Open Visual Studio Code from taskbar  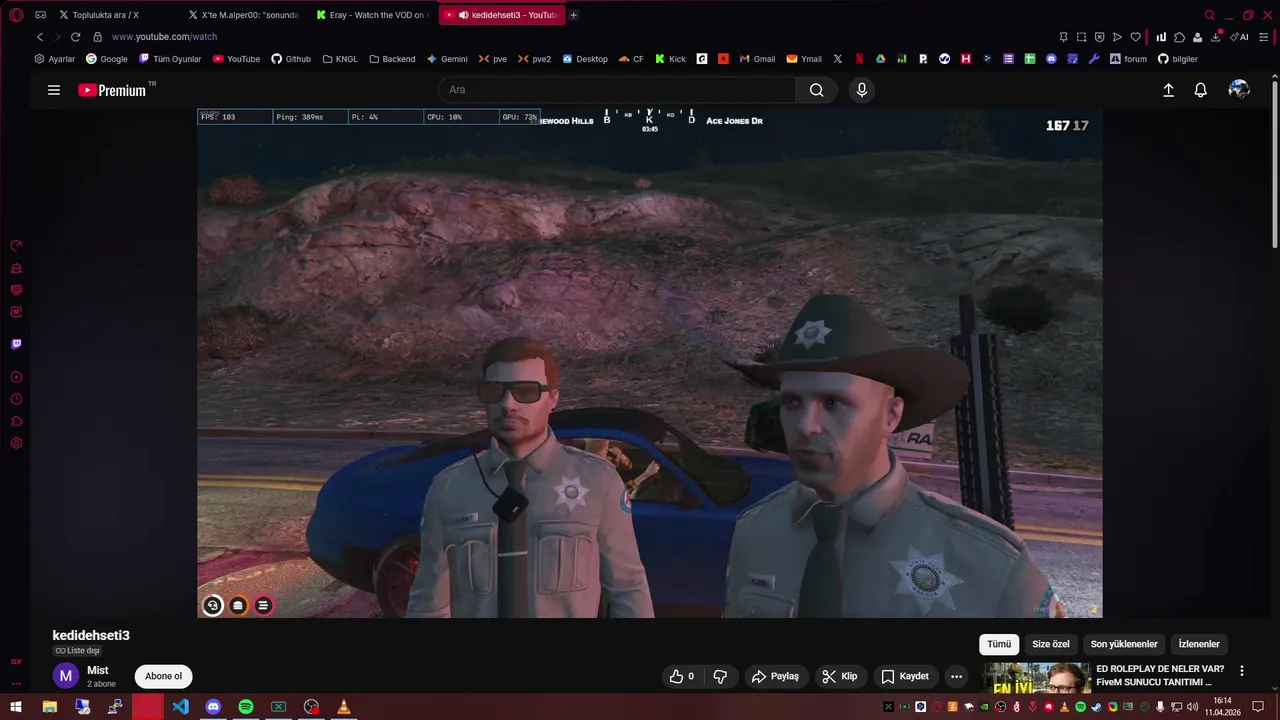click(x=180, y=707)
